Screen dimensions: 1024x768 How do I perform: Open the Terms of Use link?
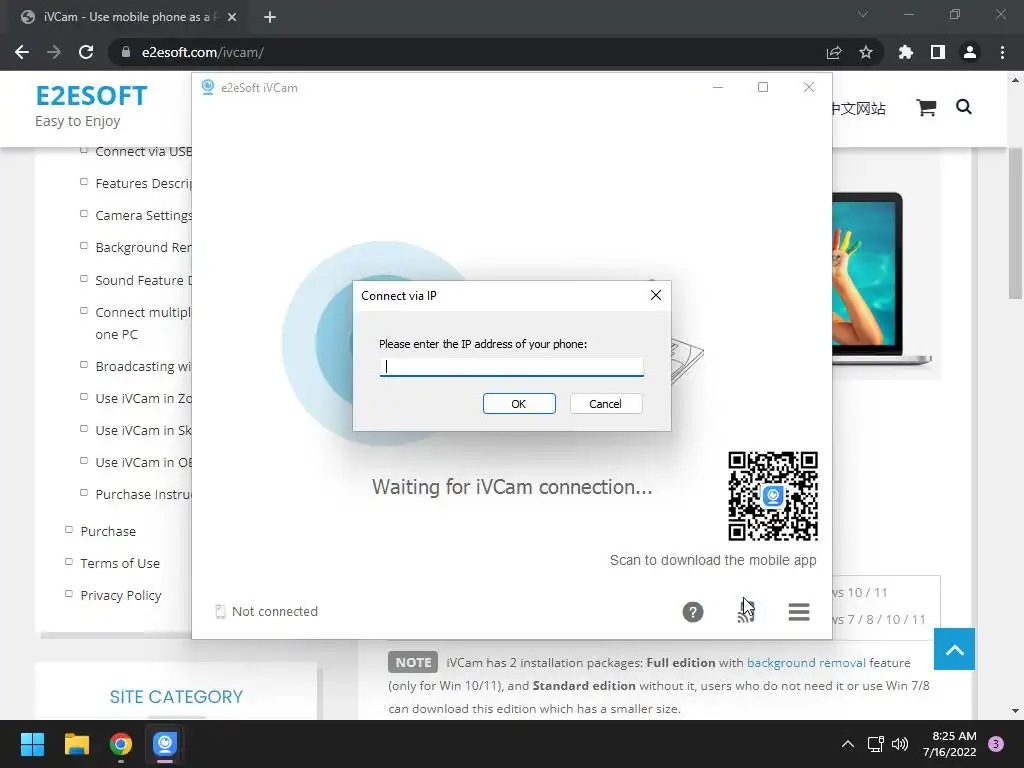coord(120,564)
